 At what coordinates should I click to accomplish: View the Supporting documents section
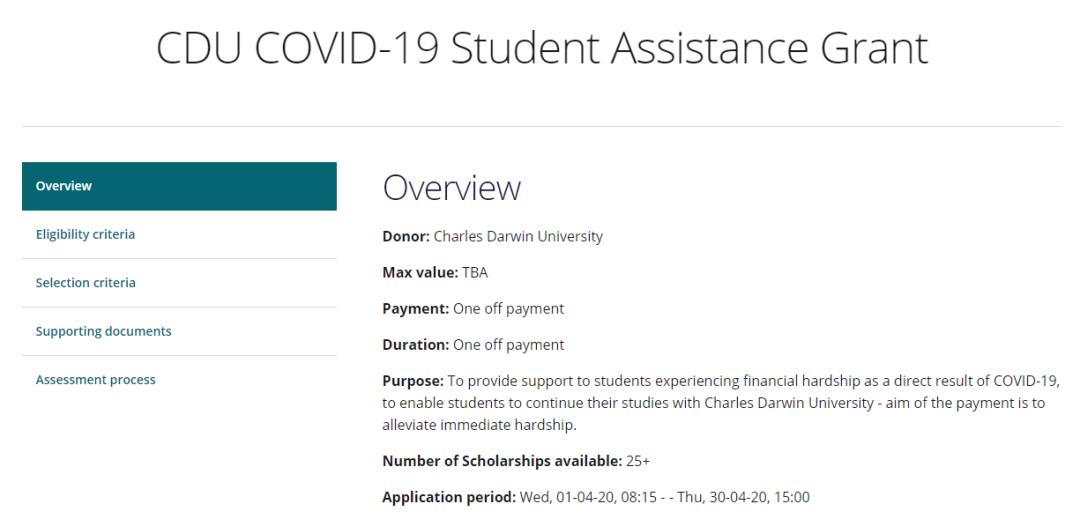179,331
